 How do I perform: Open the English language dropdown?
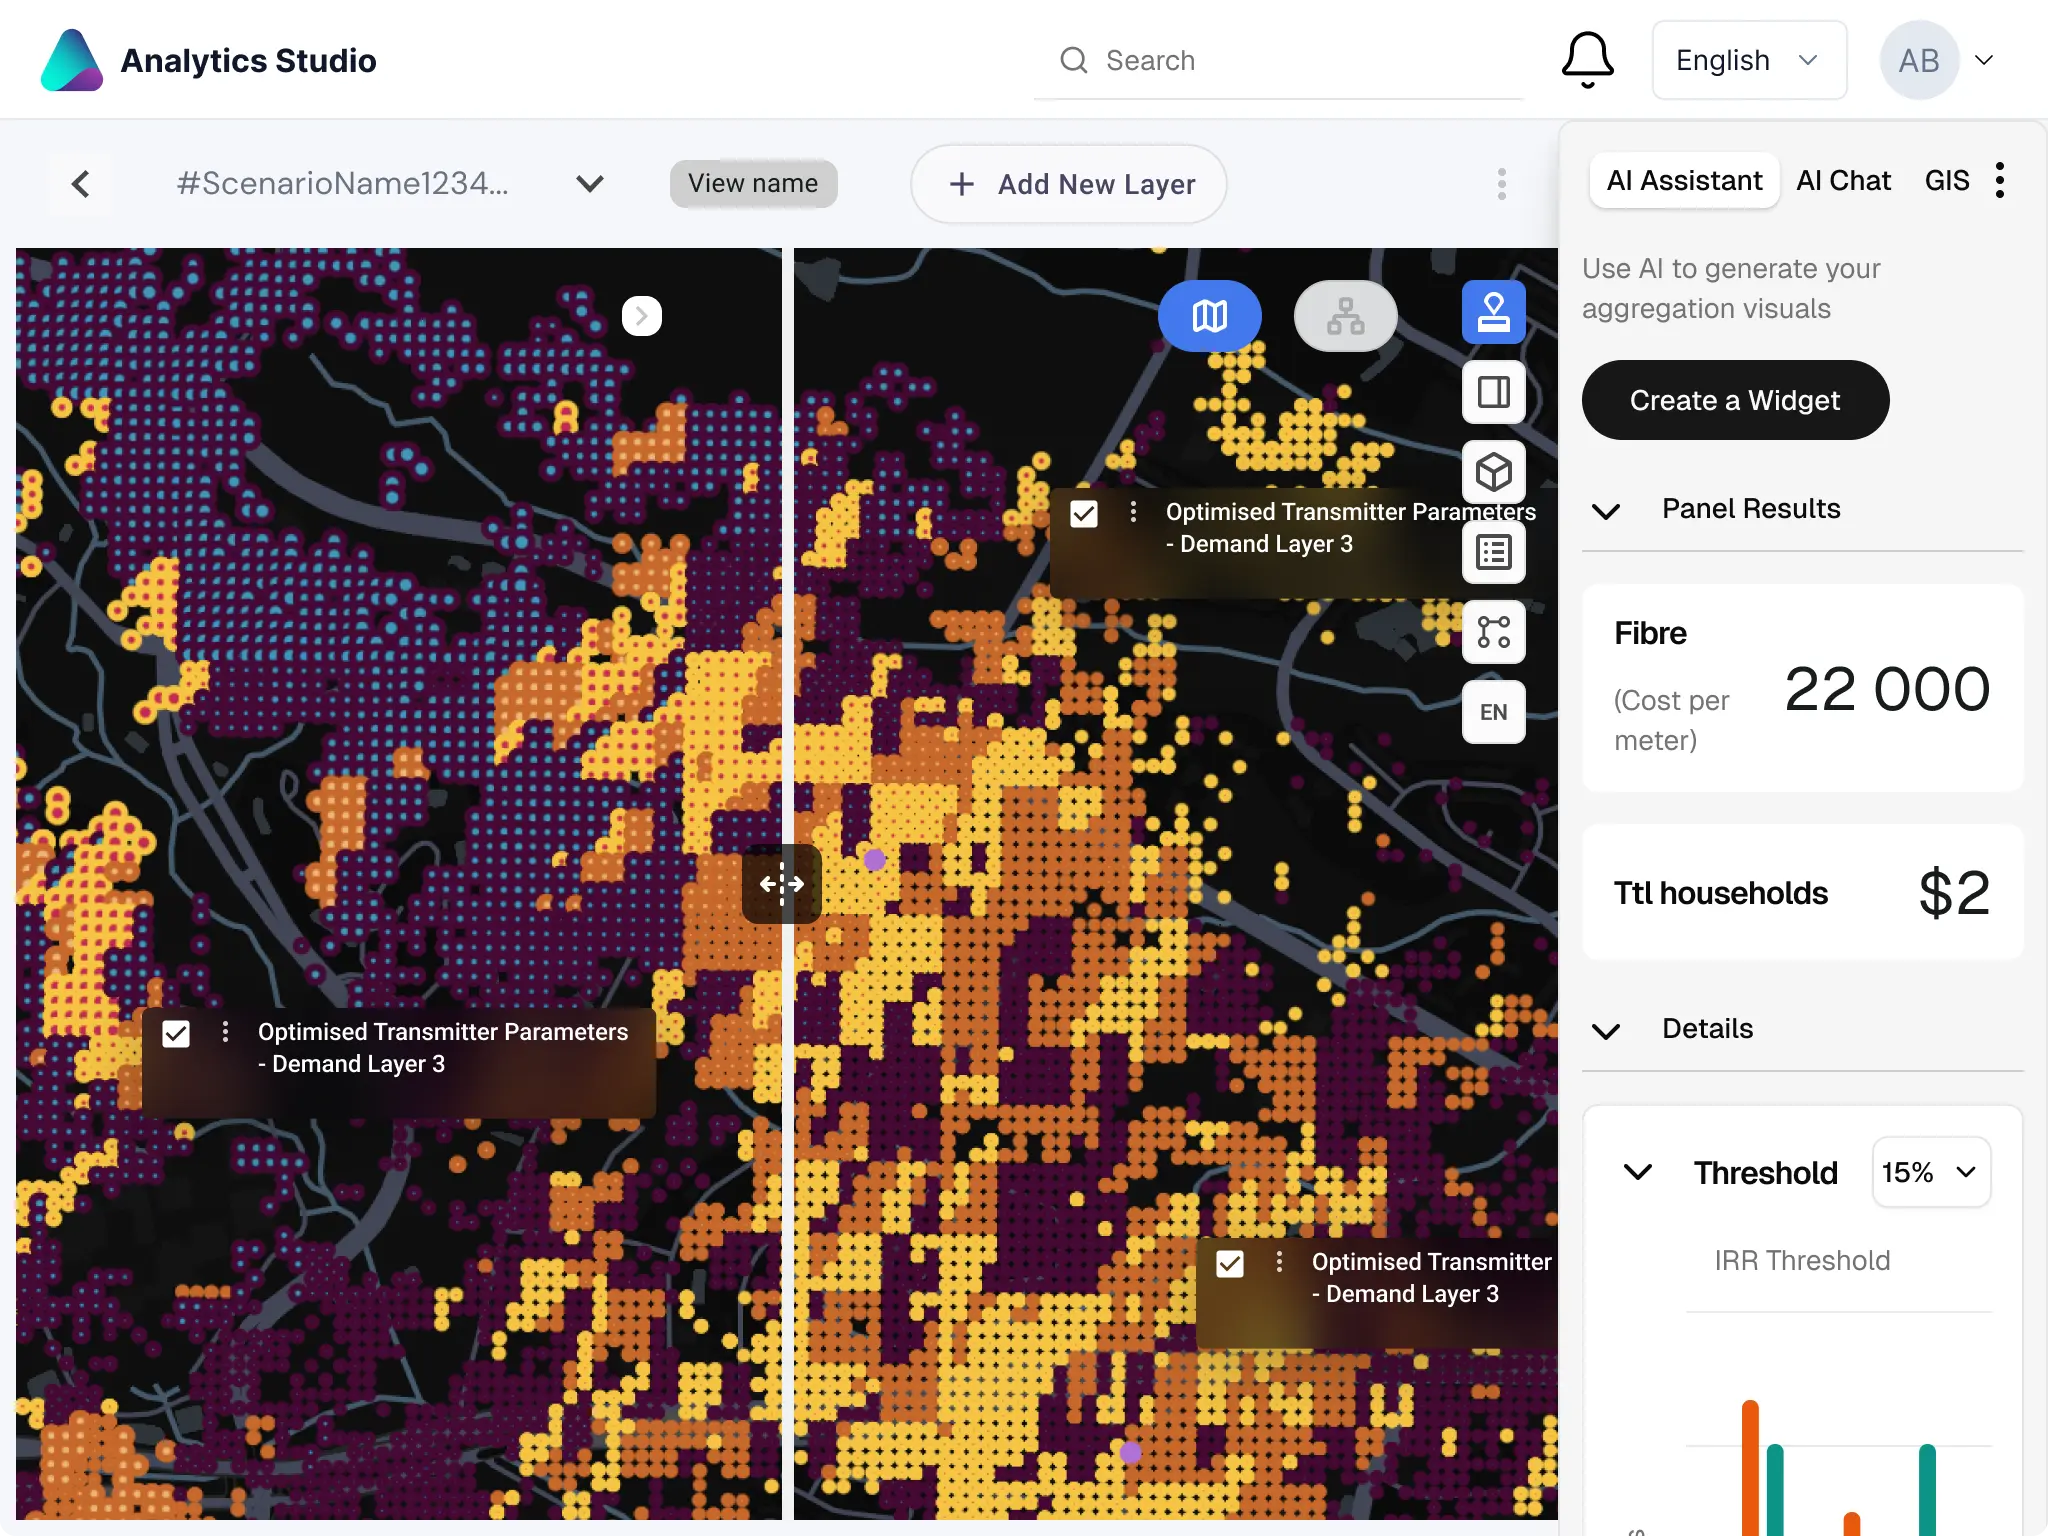click(x=1748, y=60)
